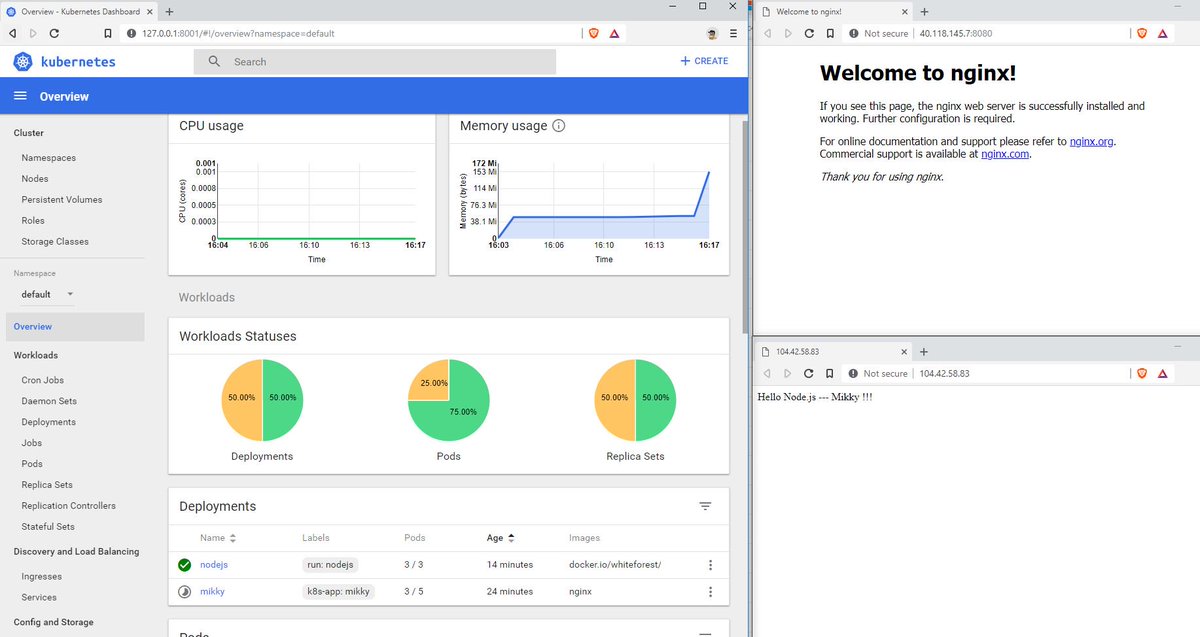Open Pods in the sidebar
This screenshot has height=637, width=1200.
coord(32,464)
